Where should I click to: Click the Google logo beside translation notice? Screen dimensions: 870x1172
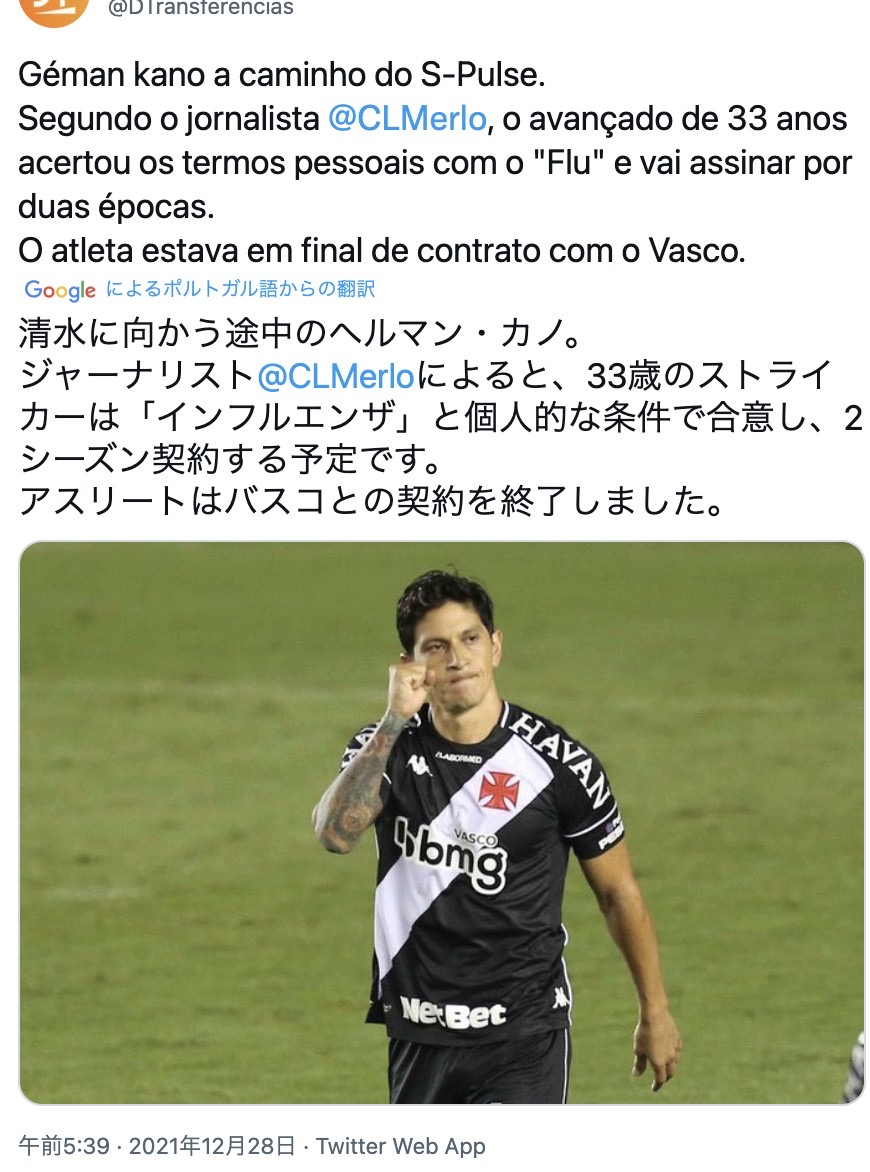click(x=60, y=289)
